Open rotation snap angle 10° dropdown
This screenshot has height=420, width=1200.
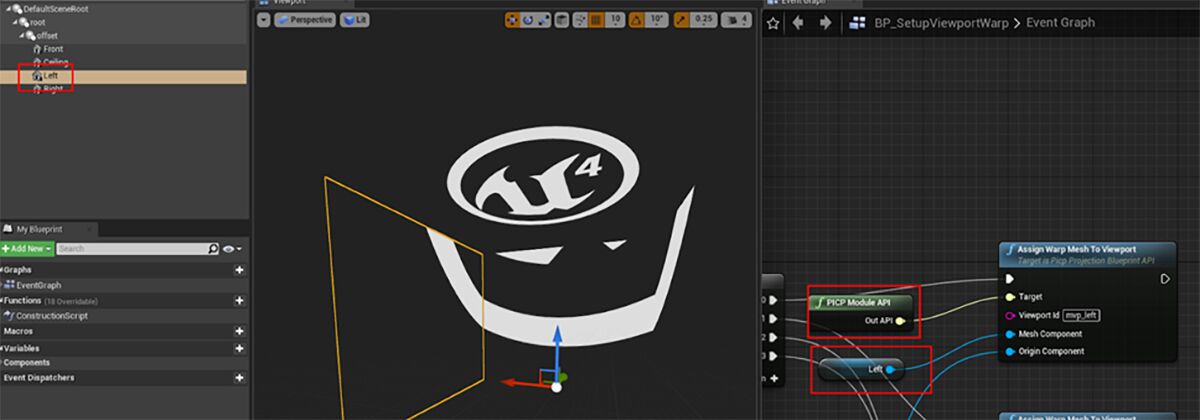coord(659,20)
